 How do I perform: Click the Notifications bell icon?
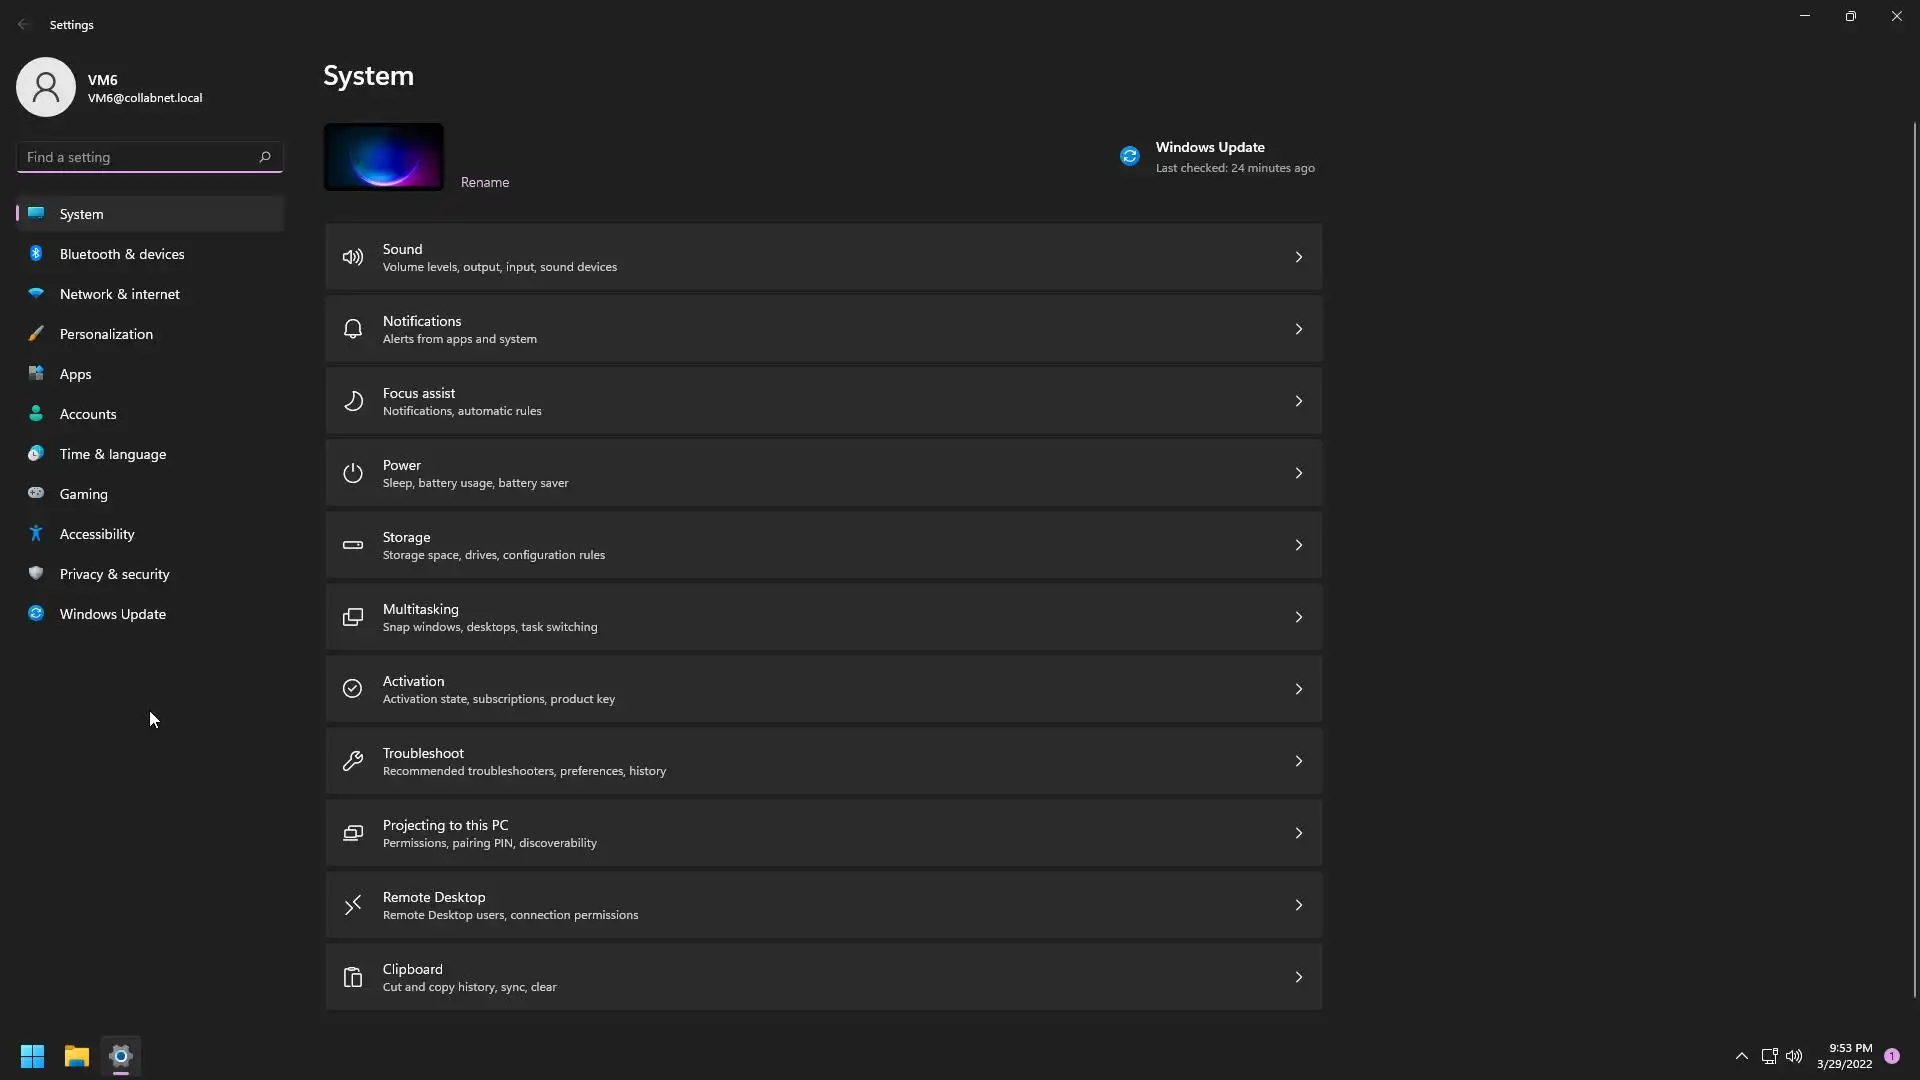[x=352, y=329]
